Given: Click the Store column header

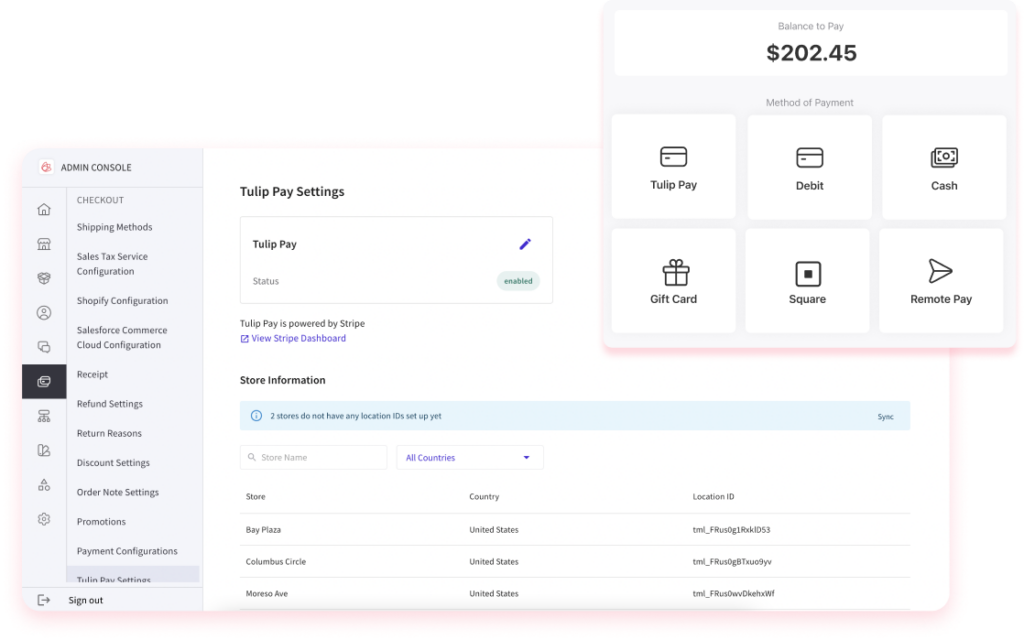Looking at the screenshot, I should [x=255, y=497].
